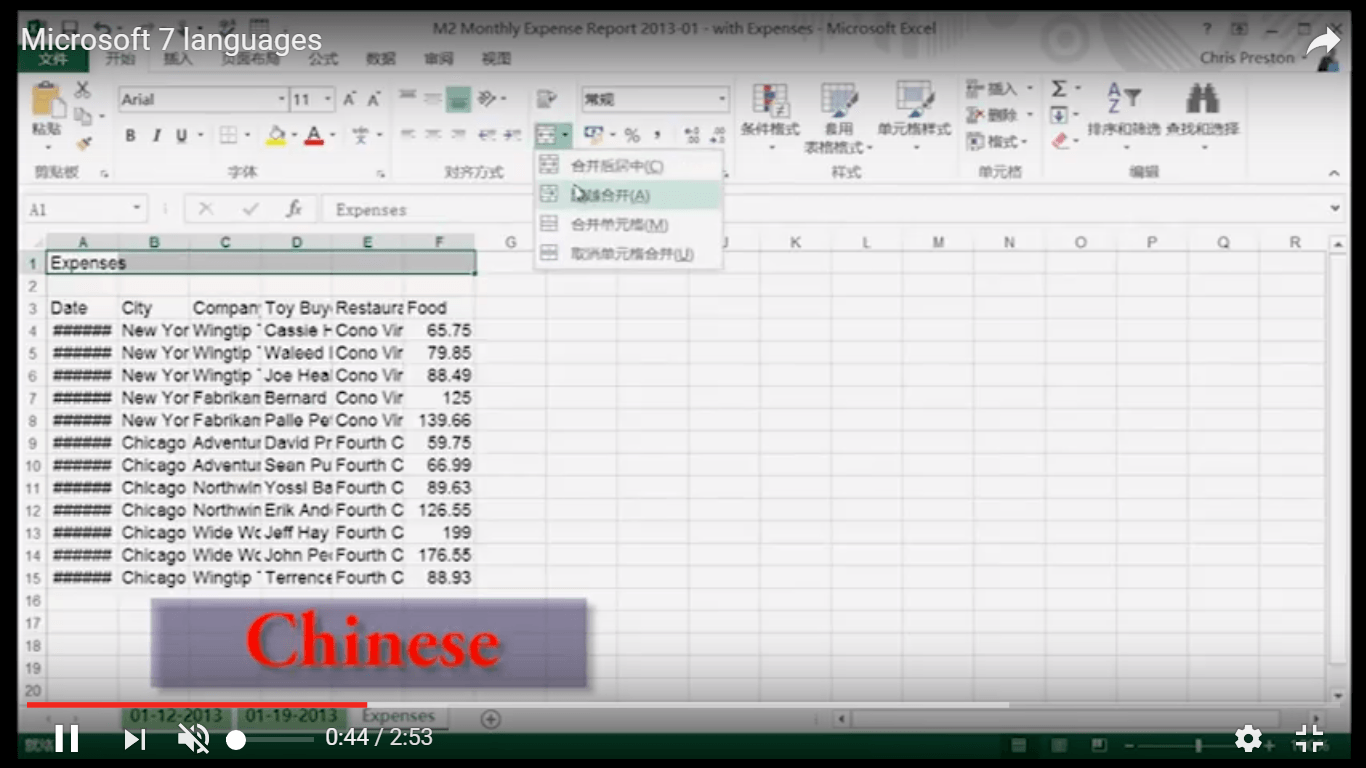Click the Fill down arrow icon
Screen dimensions: 1366x768
pos(1059,116)
